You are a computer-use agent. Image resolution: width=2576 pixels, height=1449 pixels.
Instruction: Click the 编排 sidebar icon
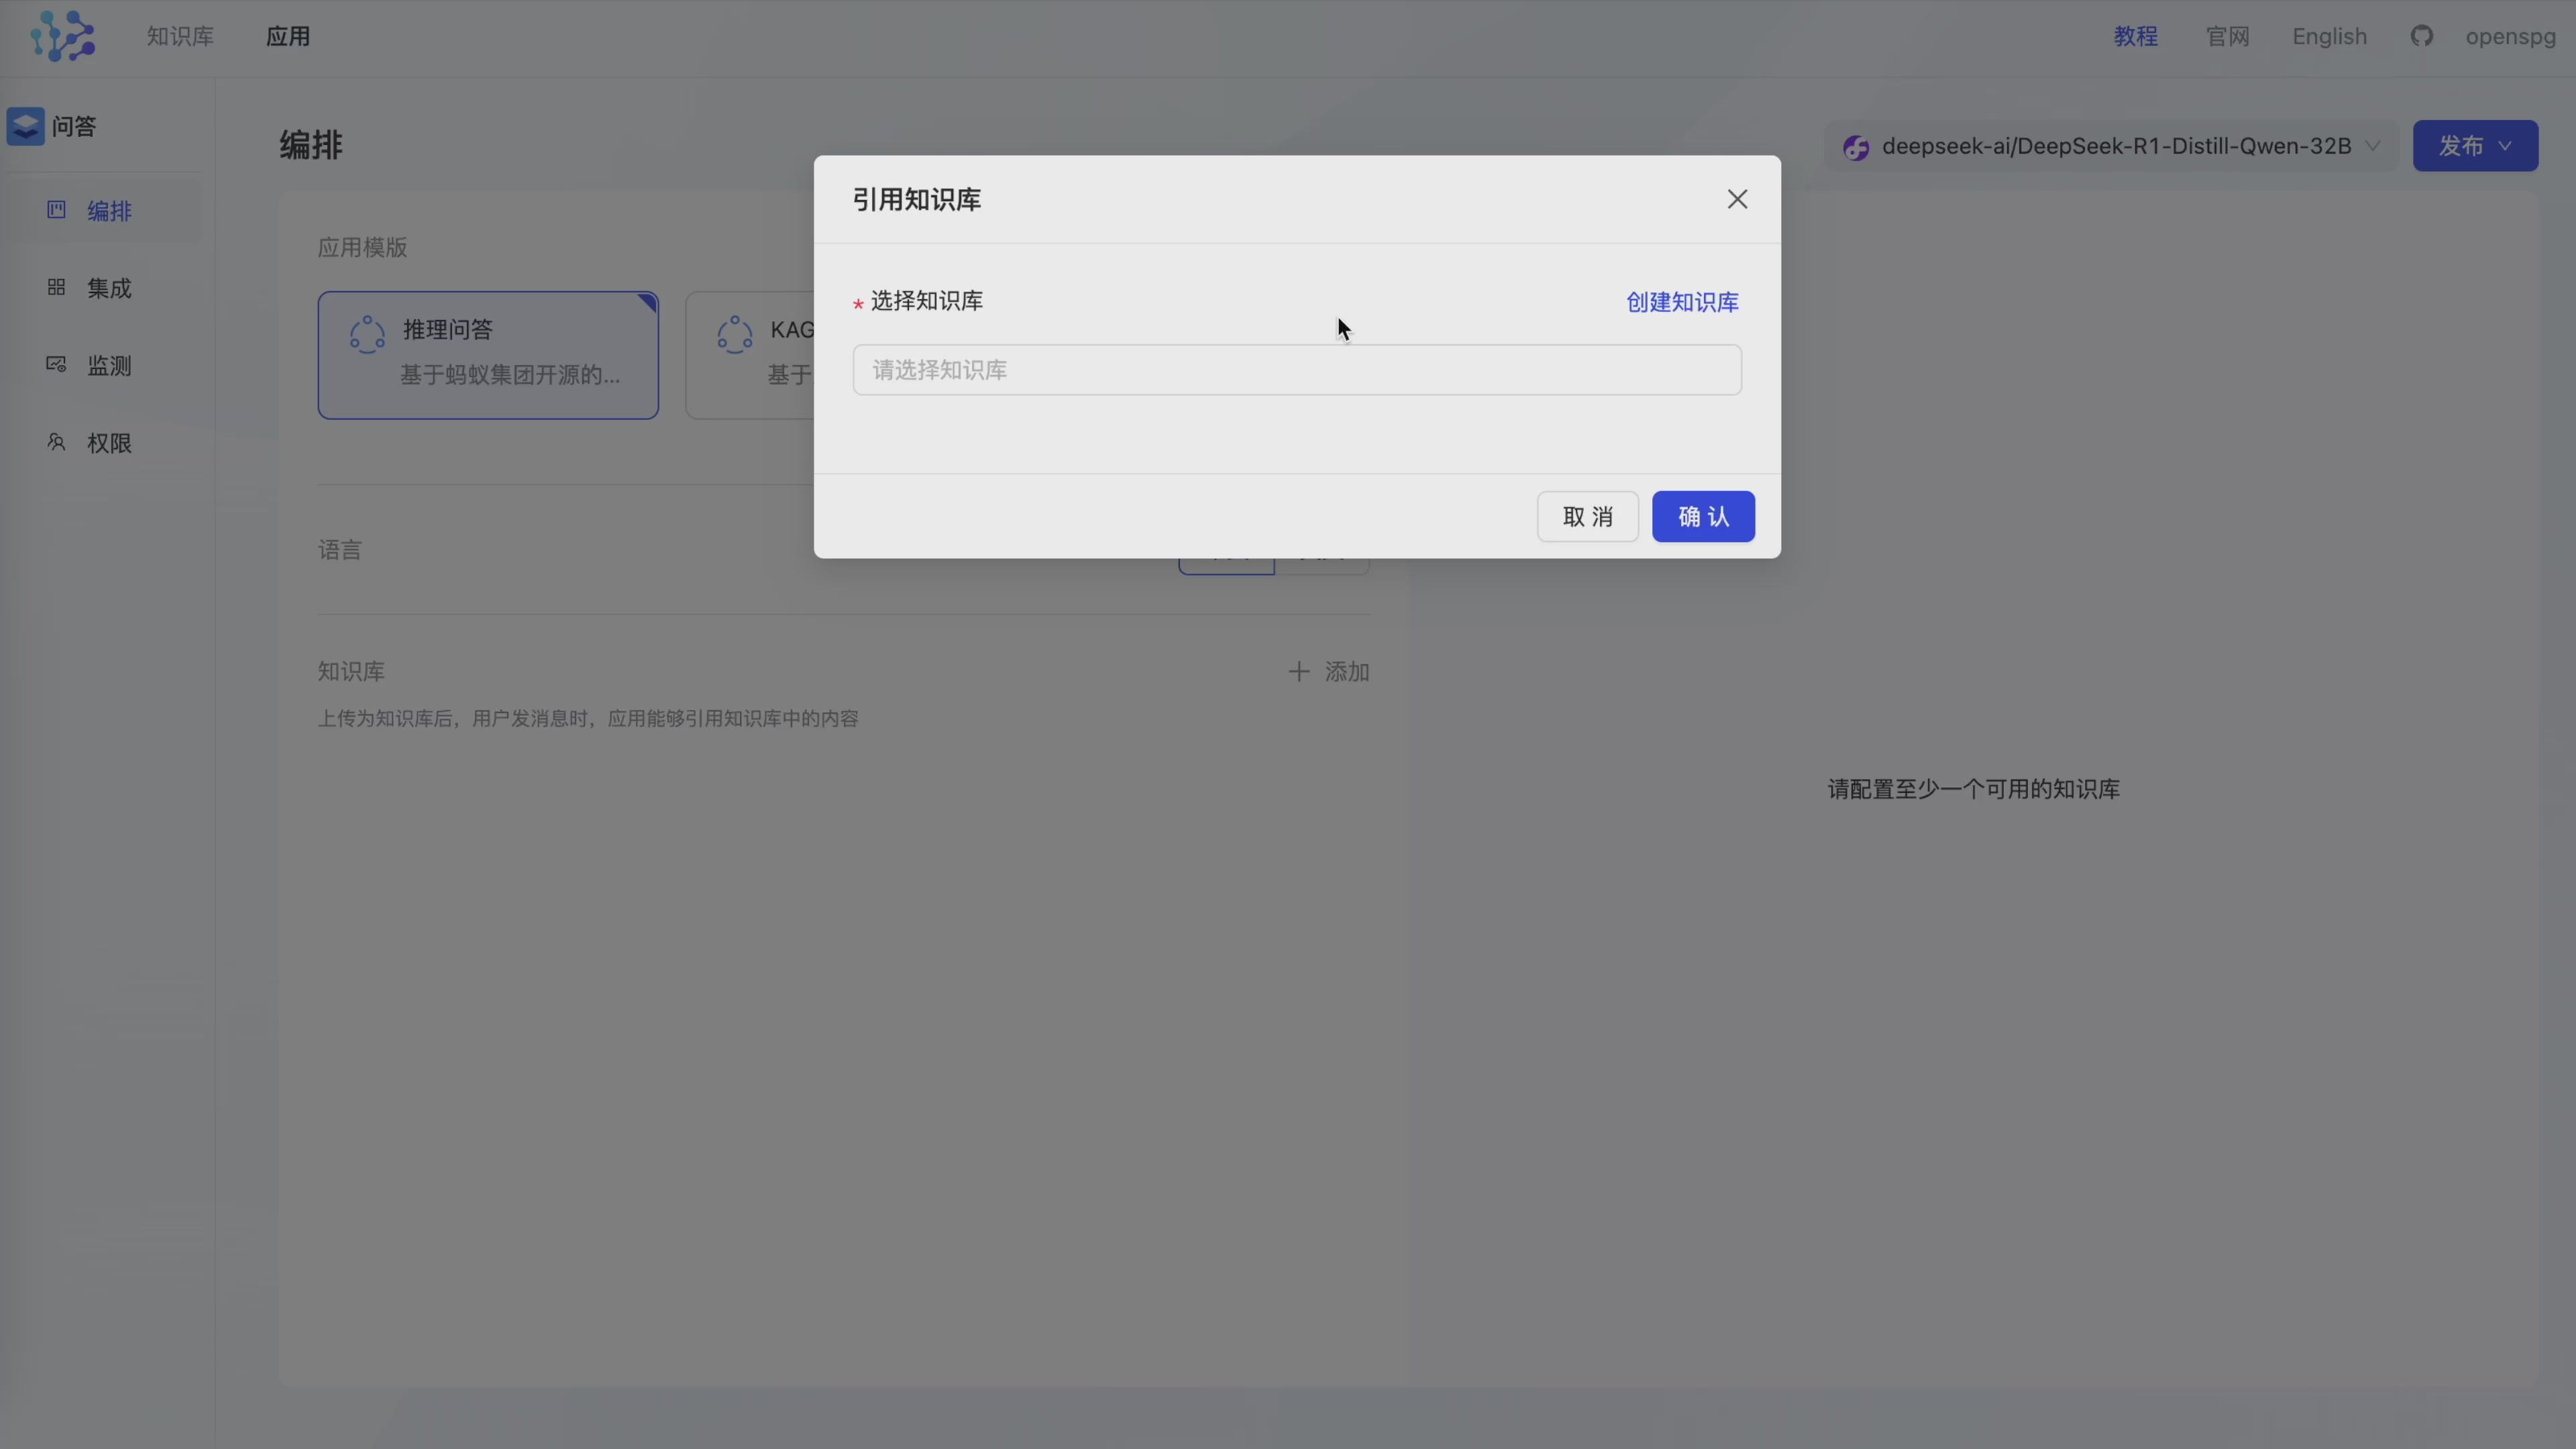click(x=56, y=210)
